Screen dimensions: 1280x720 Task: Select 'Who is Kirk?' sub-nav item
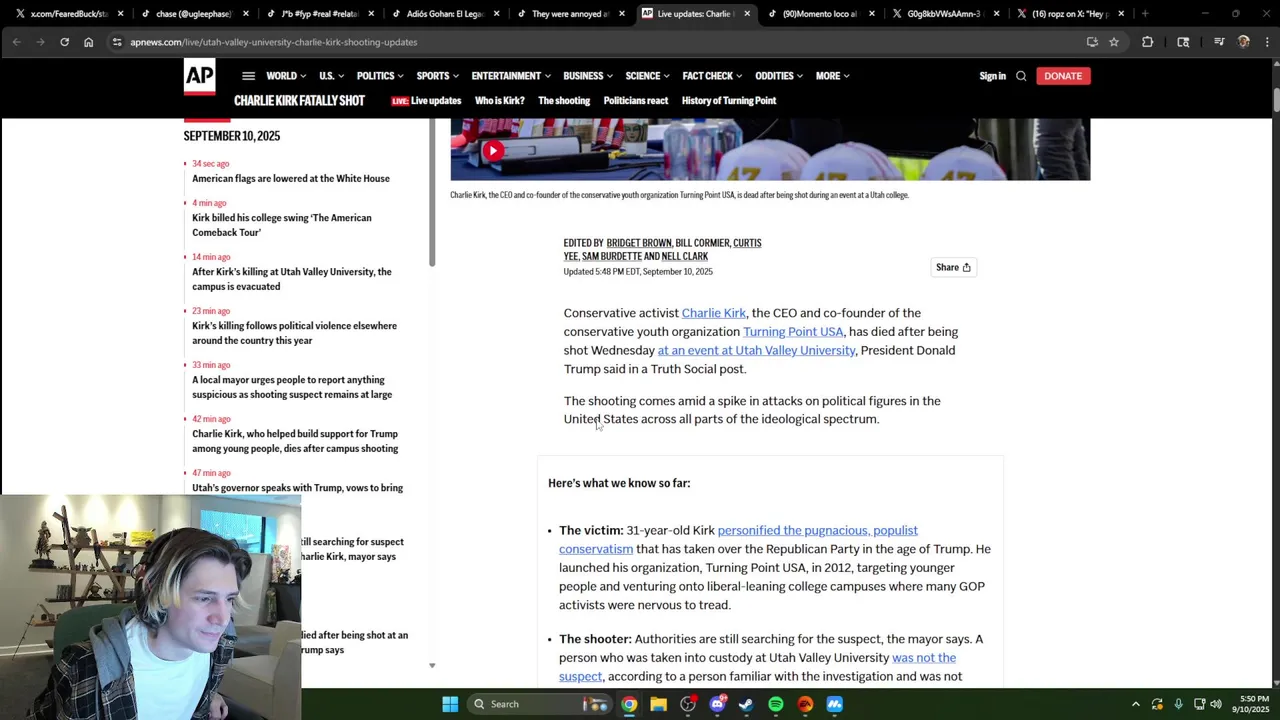pyautogui.click(x=500, y=101)
